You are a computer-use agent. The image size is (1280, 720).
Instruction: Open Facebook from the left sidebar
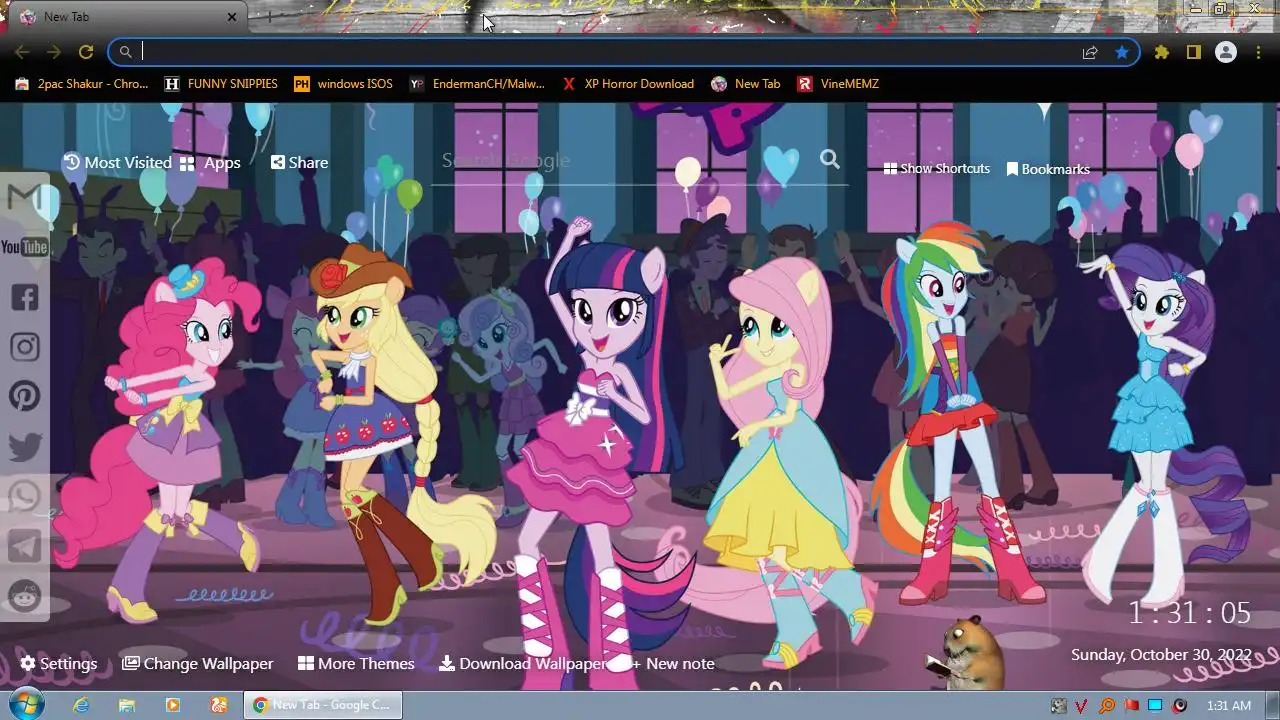tap(24, 297)
